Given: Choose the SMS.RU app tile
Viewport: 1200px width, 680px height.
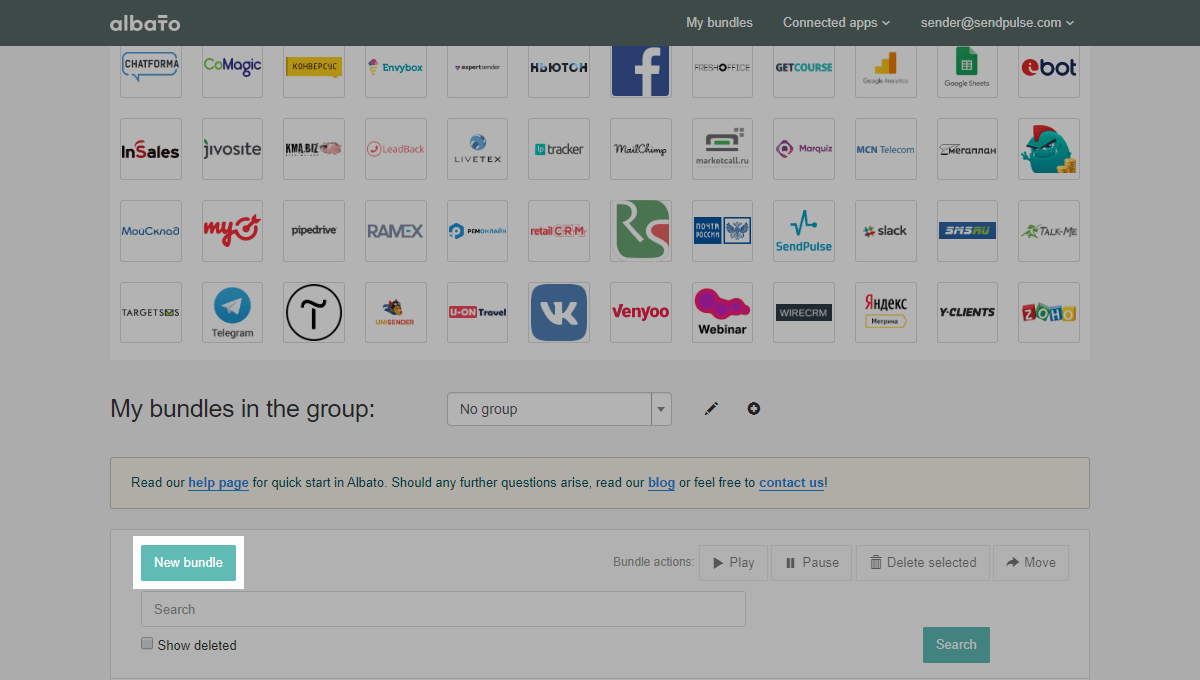Looking at the screenshot, I should 967,231.
